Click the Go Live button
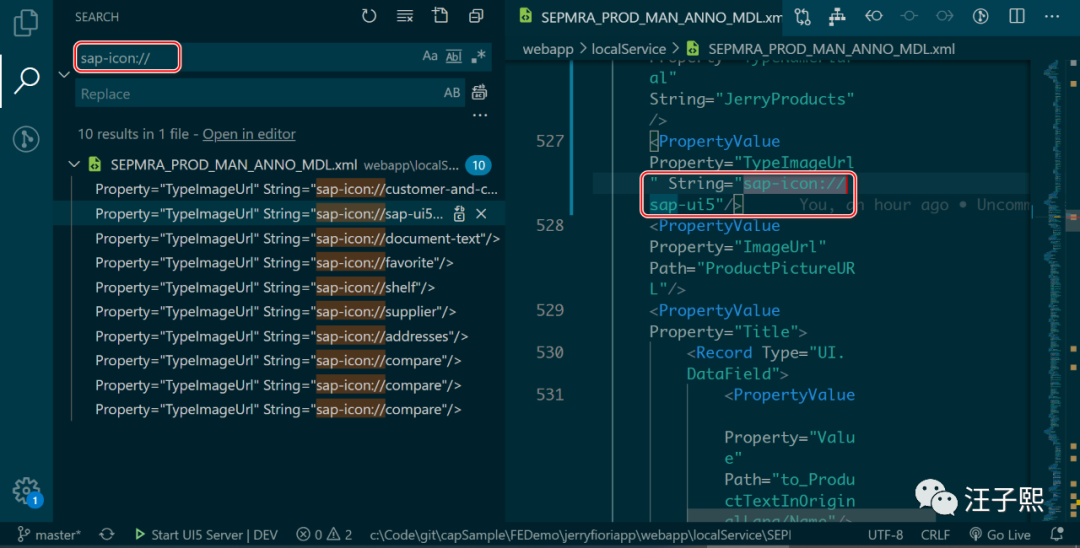The image size is (1080, 548). coord(999,535)
